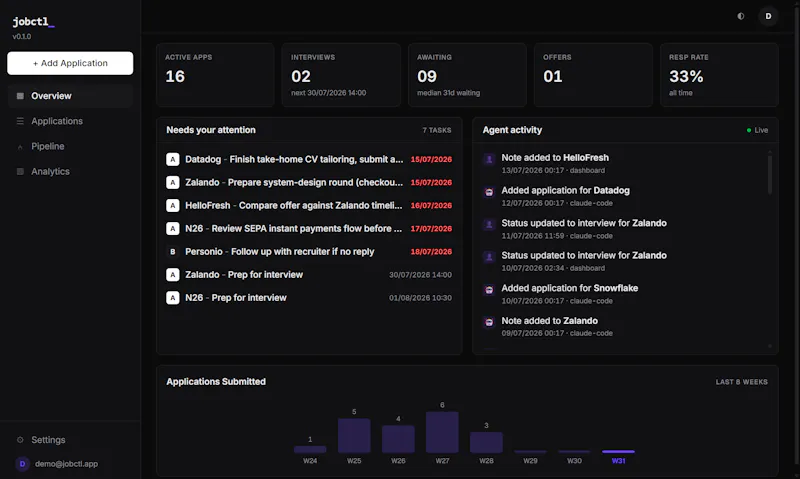Click the Settings gear icon

[20, 440]
